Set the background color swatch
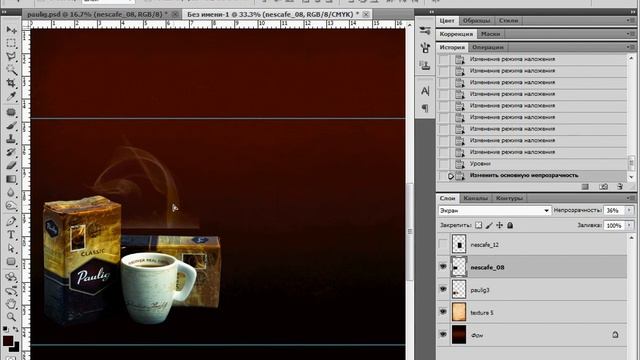 (15, 348)
